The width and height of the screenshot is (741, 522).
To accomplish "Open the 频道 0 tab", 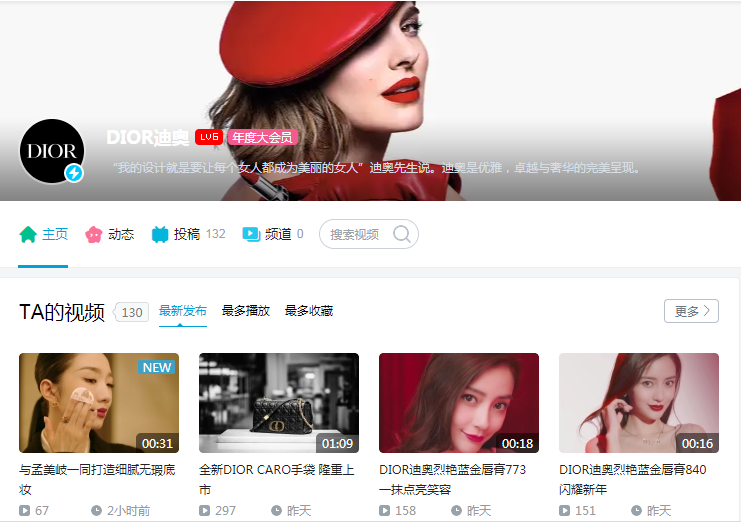I will point(273,234).
